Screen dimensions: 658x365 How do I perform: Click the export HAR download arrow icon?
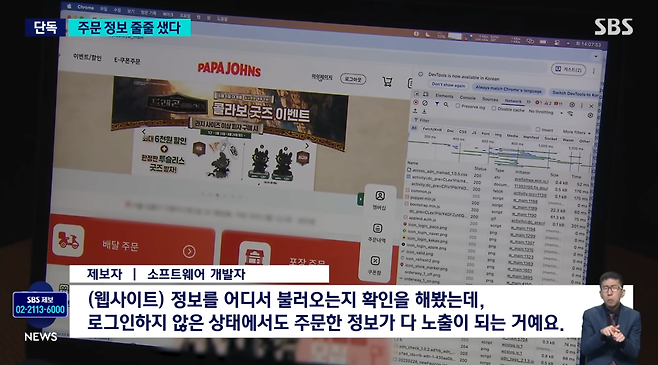point(424,112)
